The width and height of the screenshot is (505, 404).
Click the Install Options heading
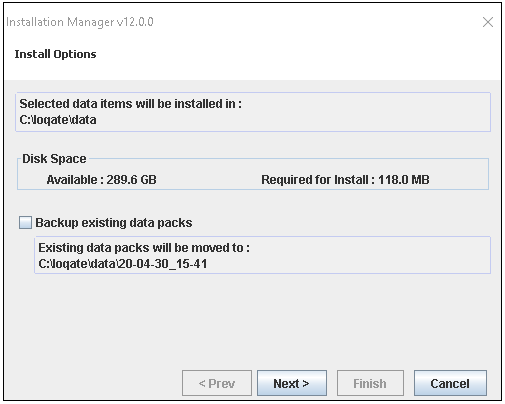pos(55,54)
